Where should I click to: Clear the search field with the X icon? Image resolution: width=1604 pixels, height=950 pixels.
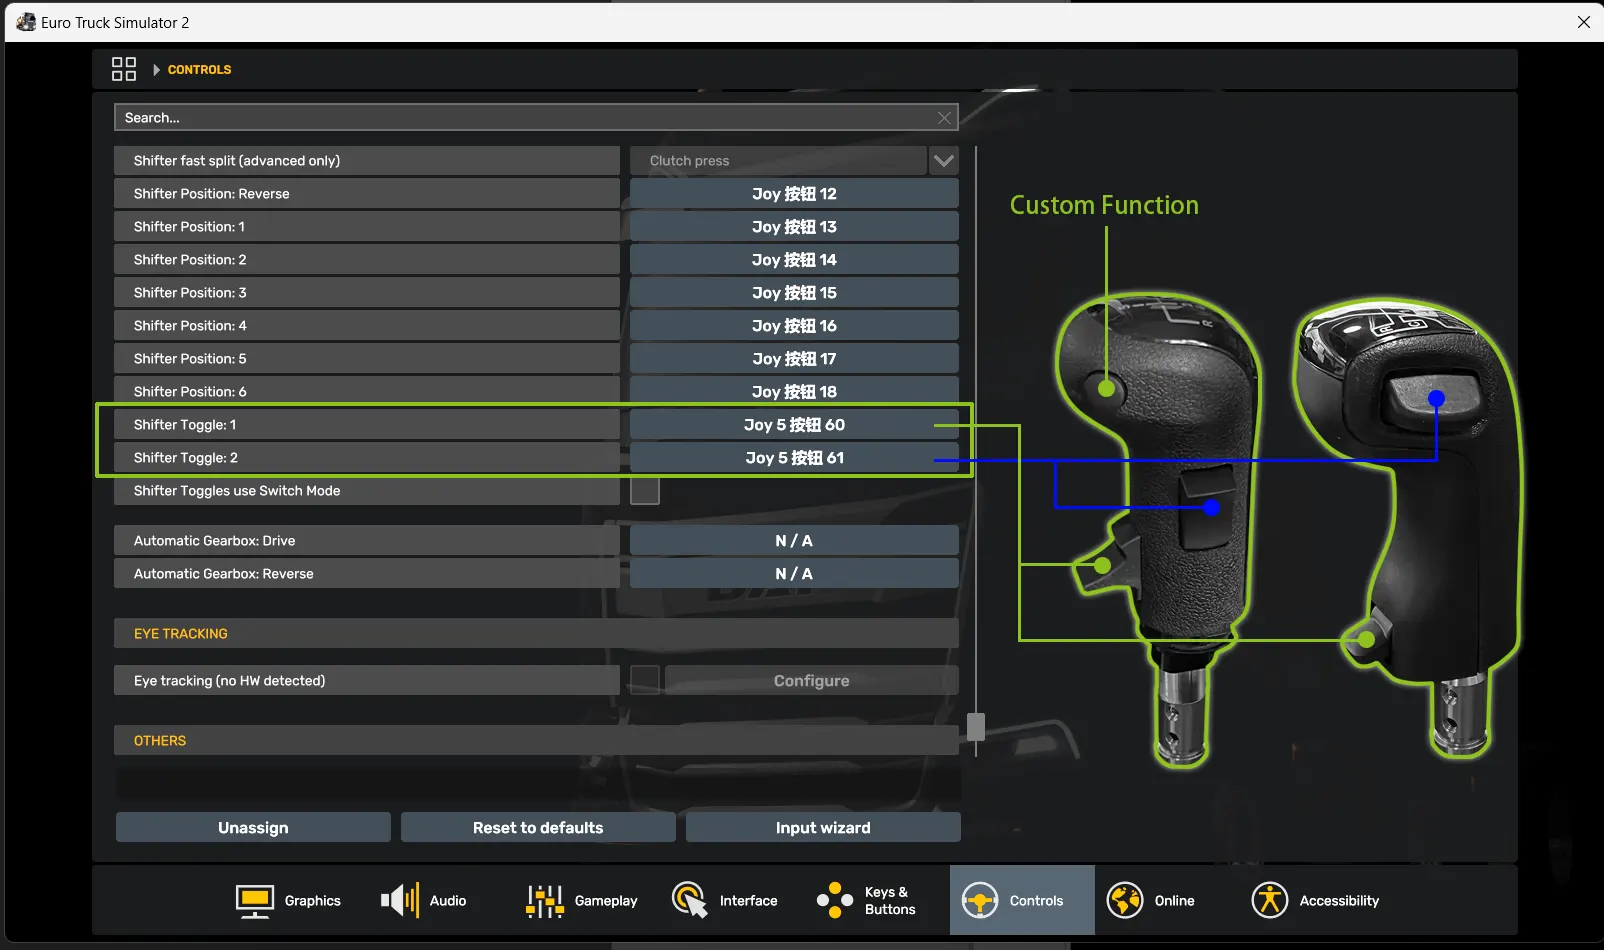[x=944, y=118]
